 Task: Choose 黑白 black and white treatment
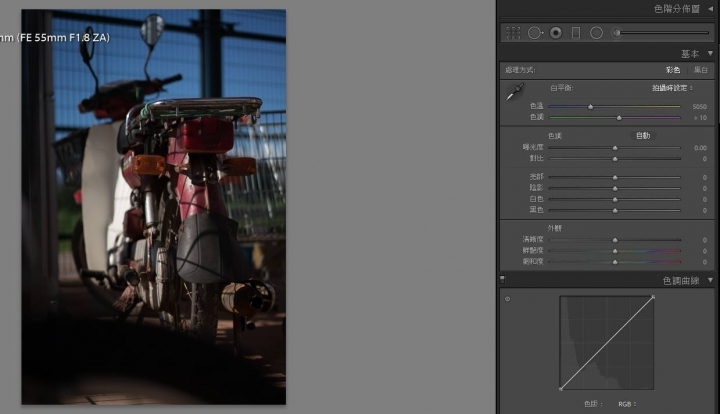pyautogui.click(x=700, y=70)
